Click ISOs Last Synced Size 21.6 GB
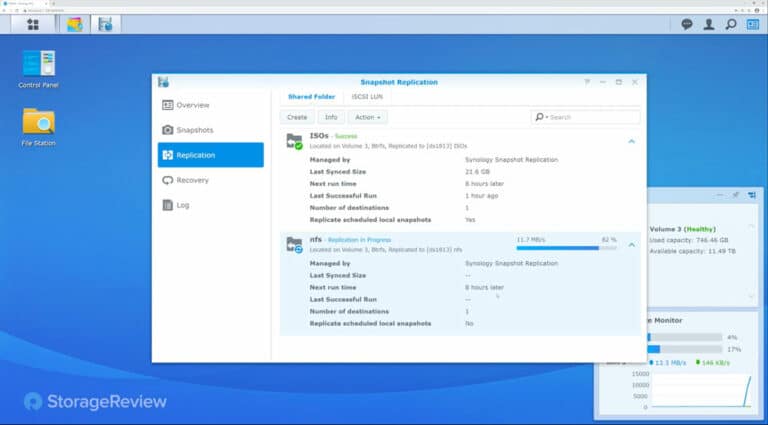This screenshot has height=425, width=768. tap(477, 172)
